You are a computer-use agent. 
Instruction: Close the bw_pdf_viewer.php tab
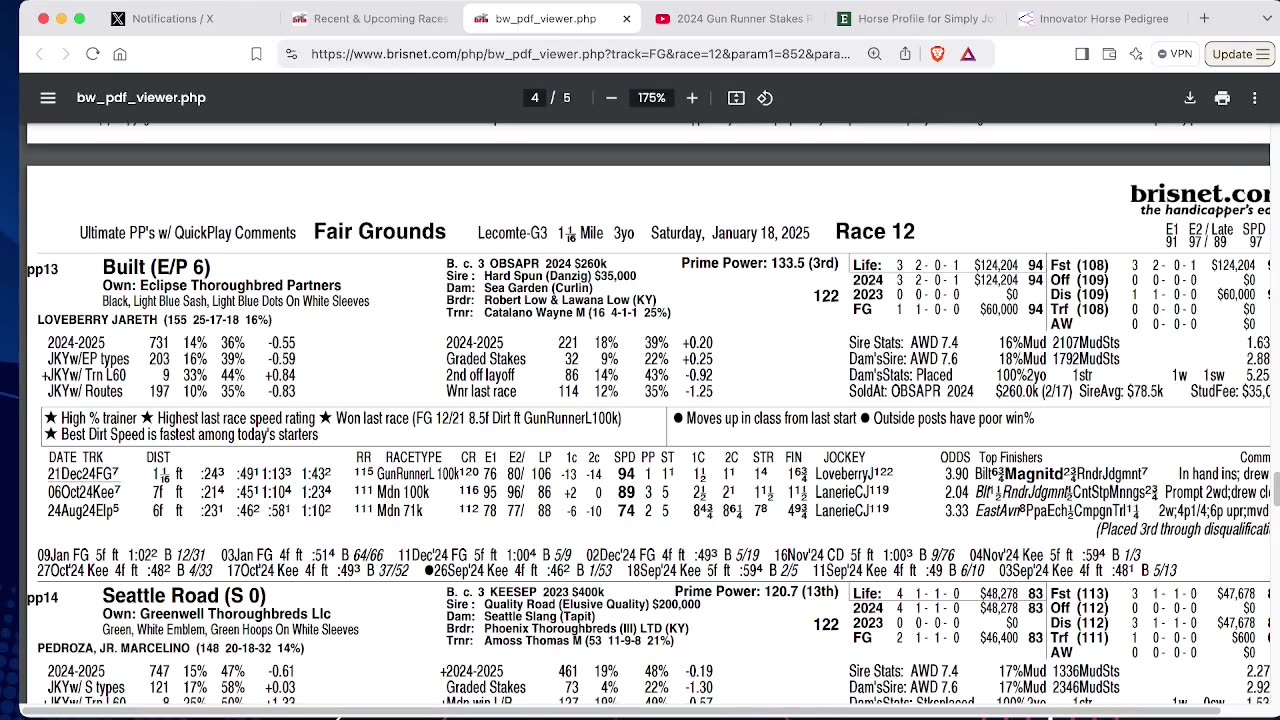627,18
